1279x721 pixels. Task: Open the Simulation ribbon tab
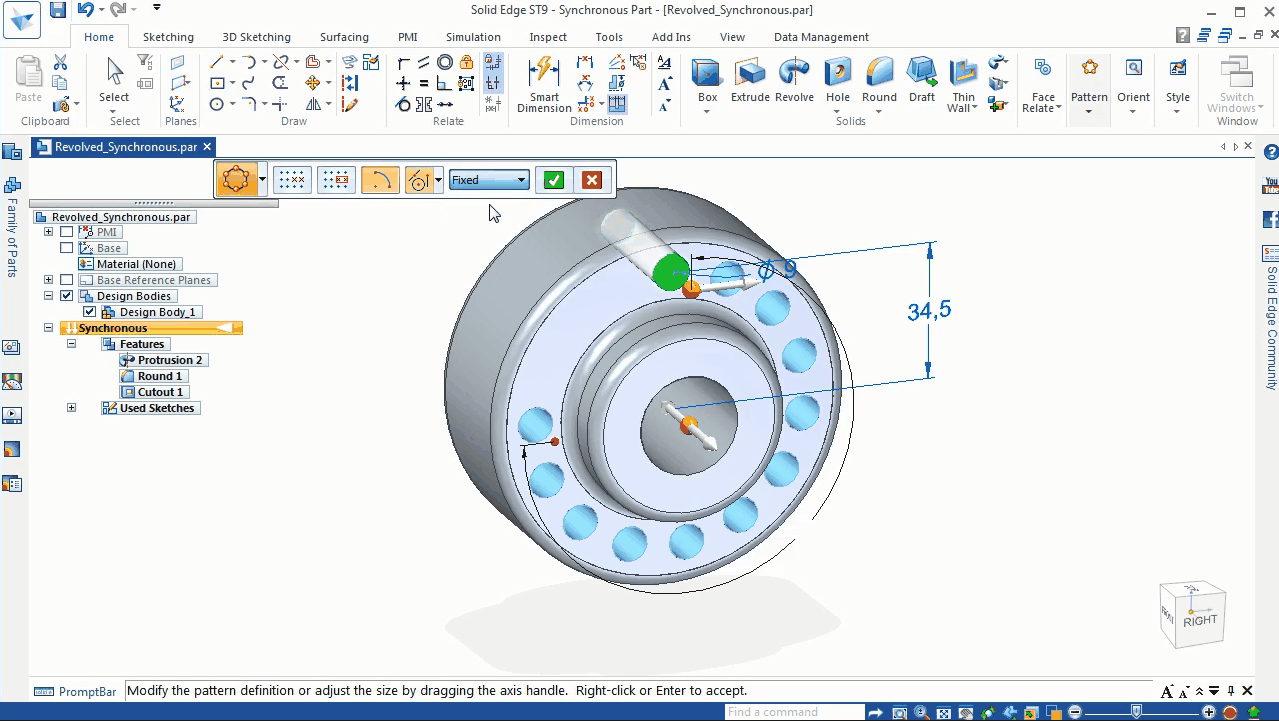pyautogui.click(x=473, y=37)
